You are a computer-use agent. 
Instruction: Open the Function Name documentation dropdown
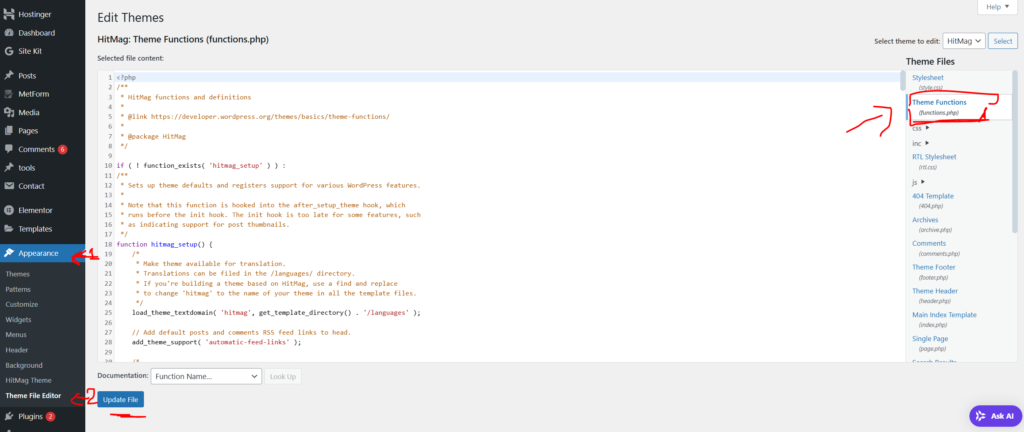click(x=206, y=377)
